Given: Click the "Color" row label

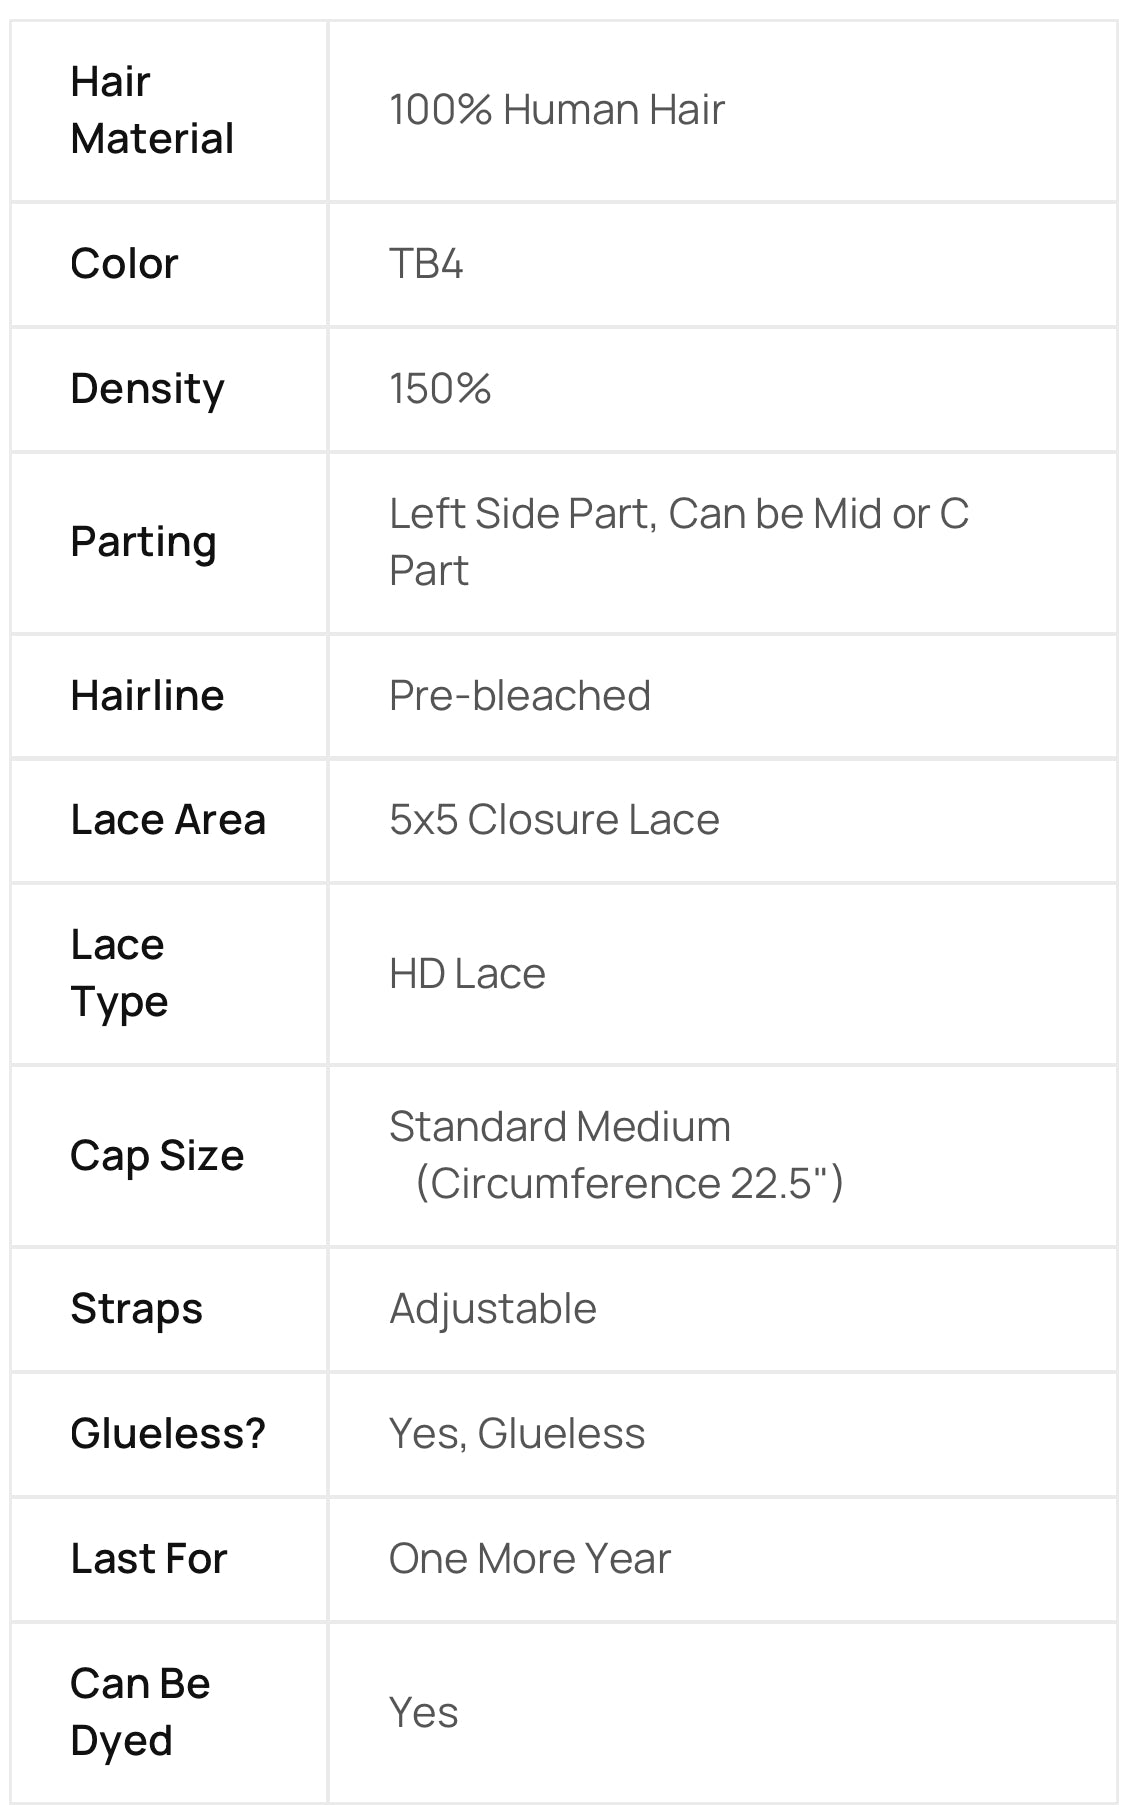Looking at the screenshot, I should [x=124, y=264].
